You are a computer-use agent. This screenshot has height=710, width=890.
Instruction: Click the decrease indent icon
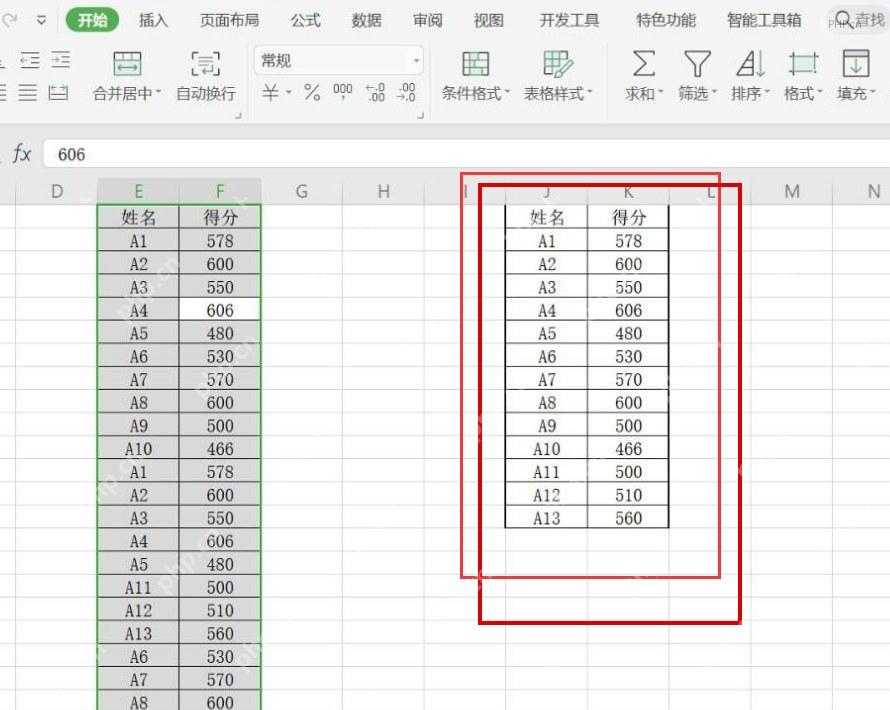point(30,60)
